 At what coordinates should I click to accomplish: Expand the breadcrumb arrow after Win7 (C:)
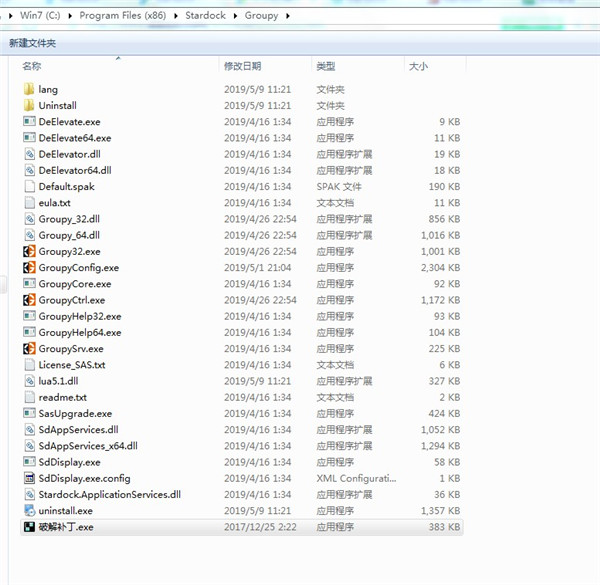coord(71,16)
